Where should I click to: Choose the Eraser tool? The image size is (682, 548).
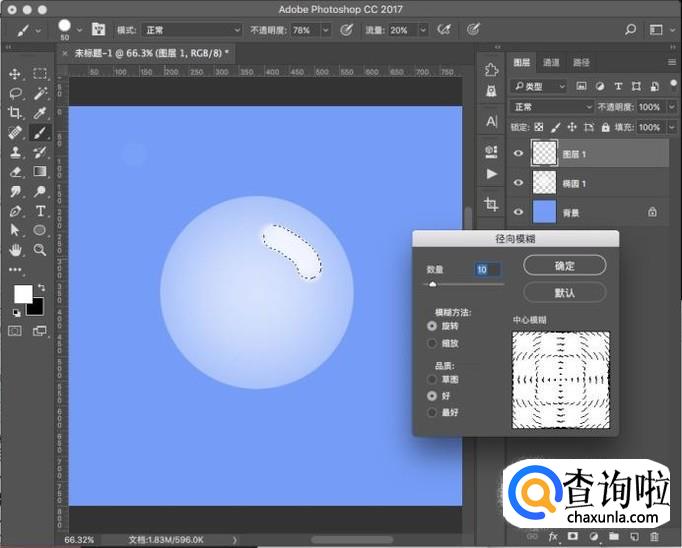[x=15, y=172]
